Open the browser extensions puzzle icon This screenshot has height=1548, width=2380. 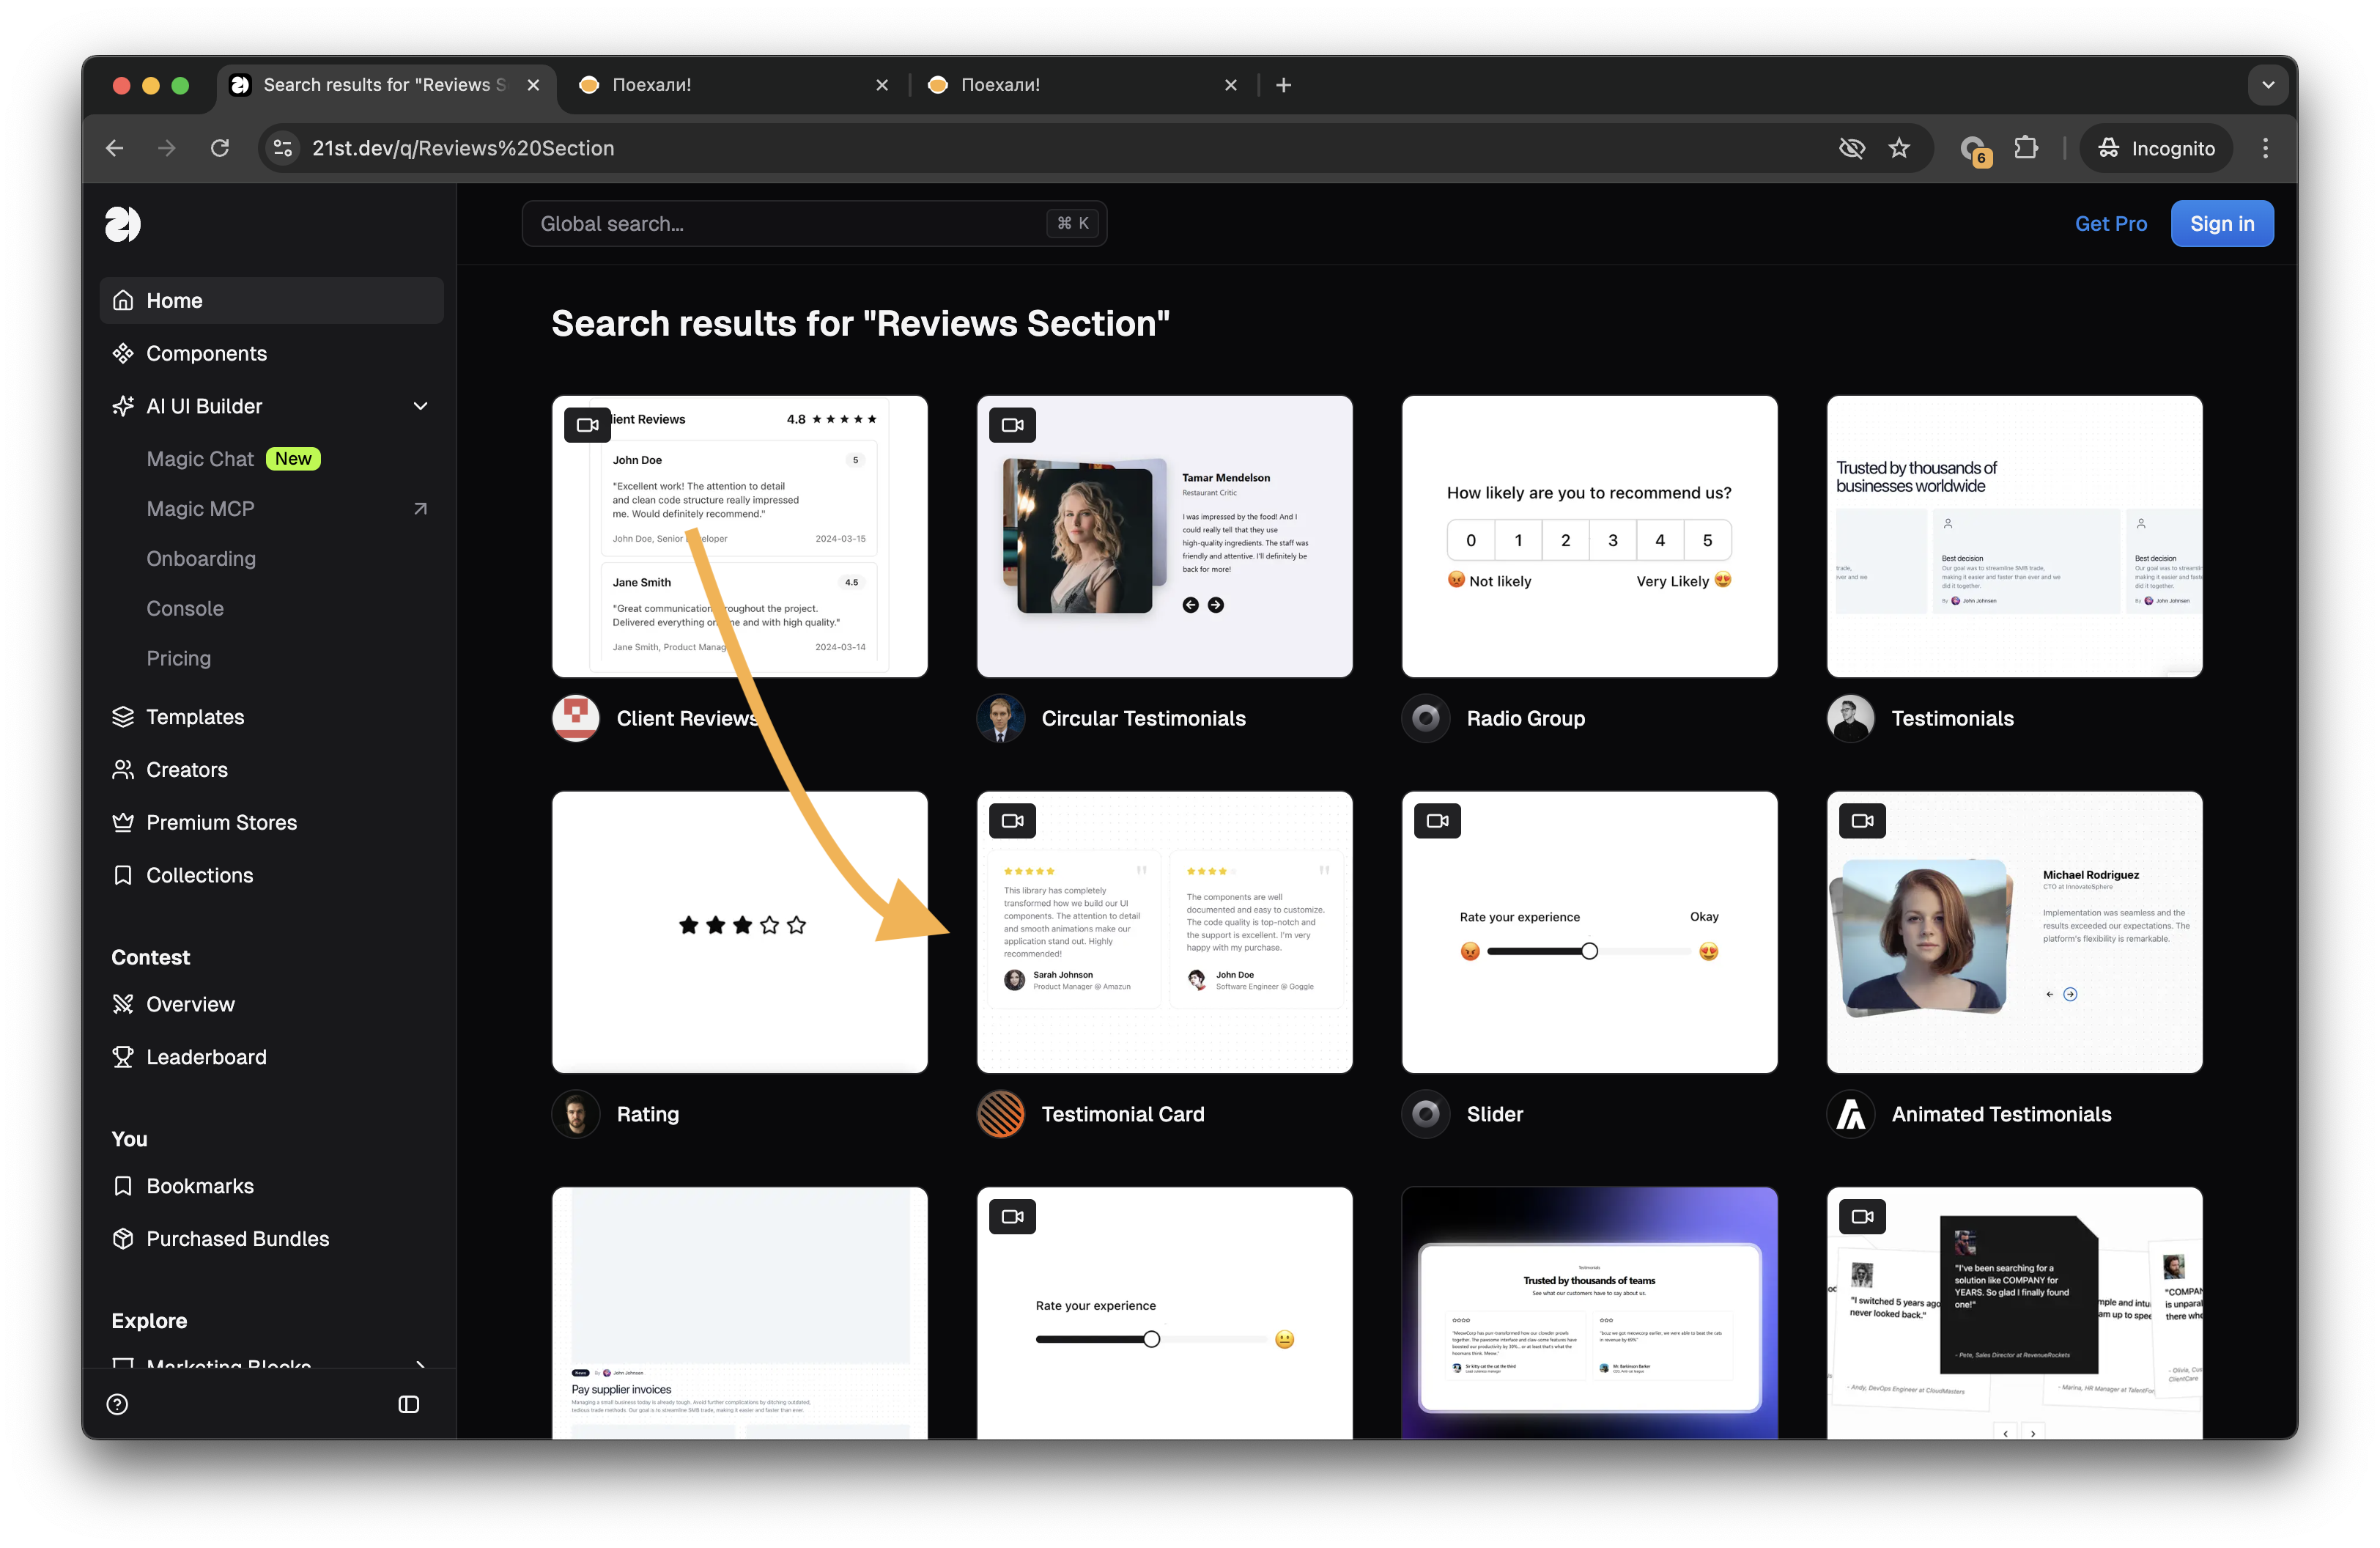coord(2026,148)
